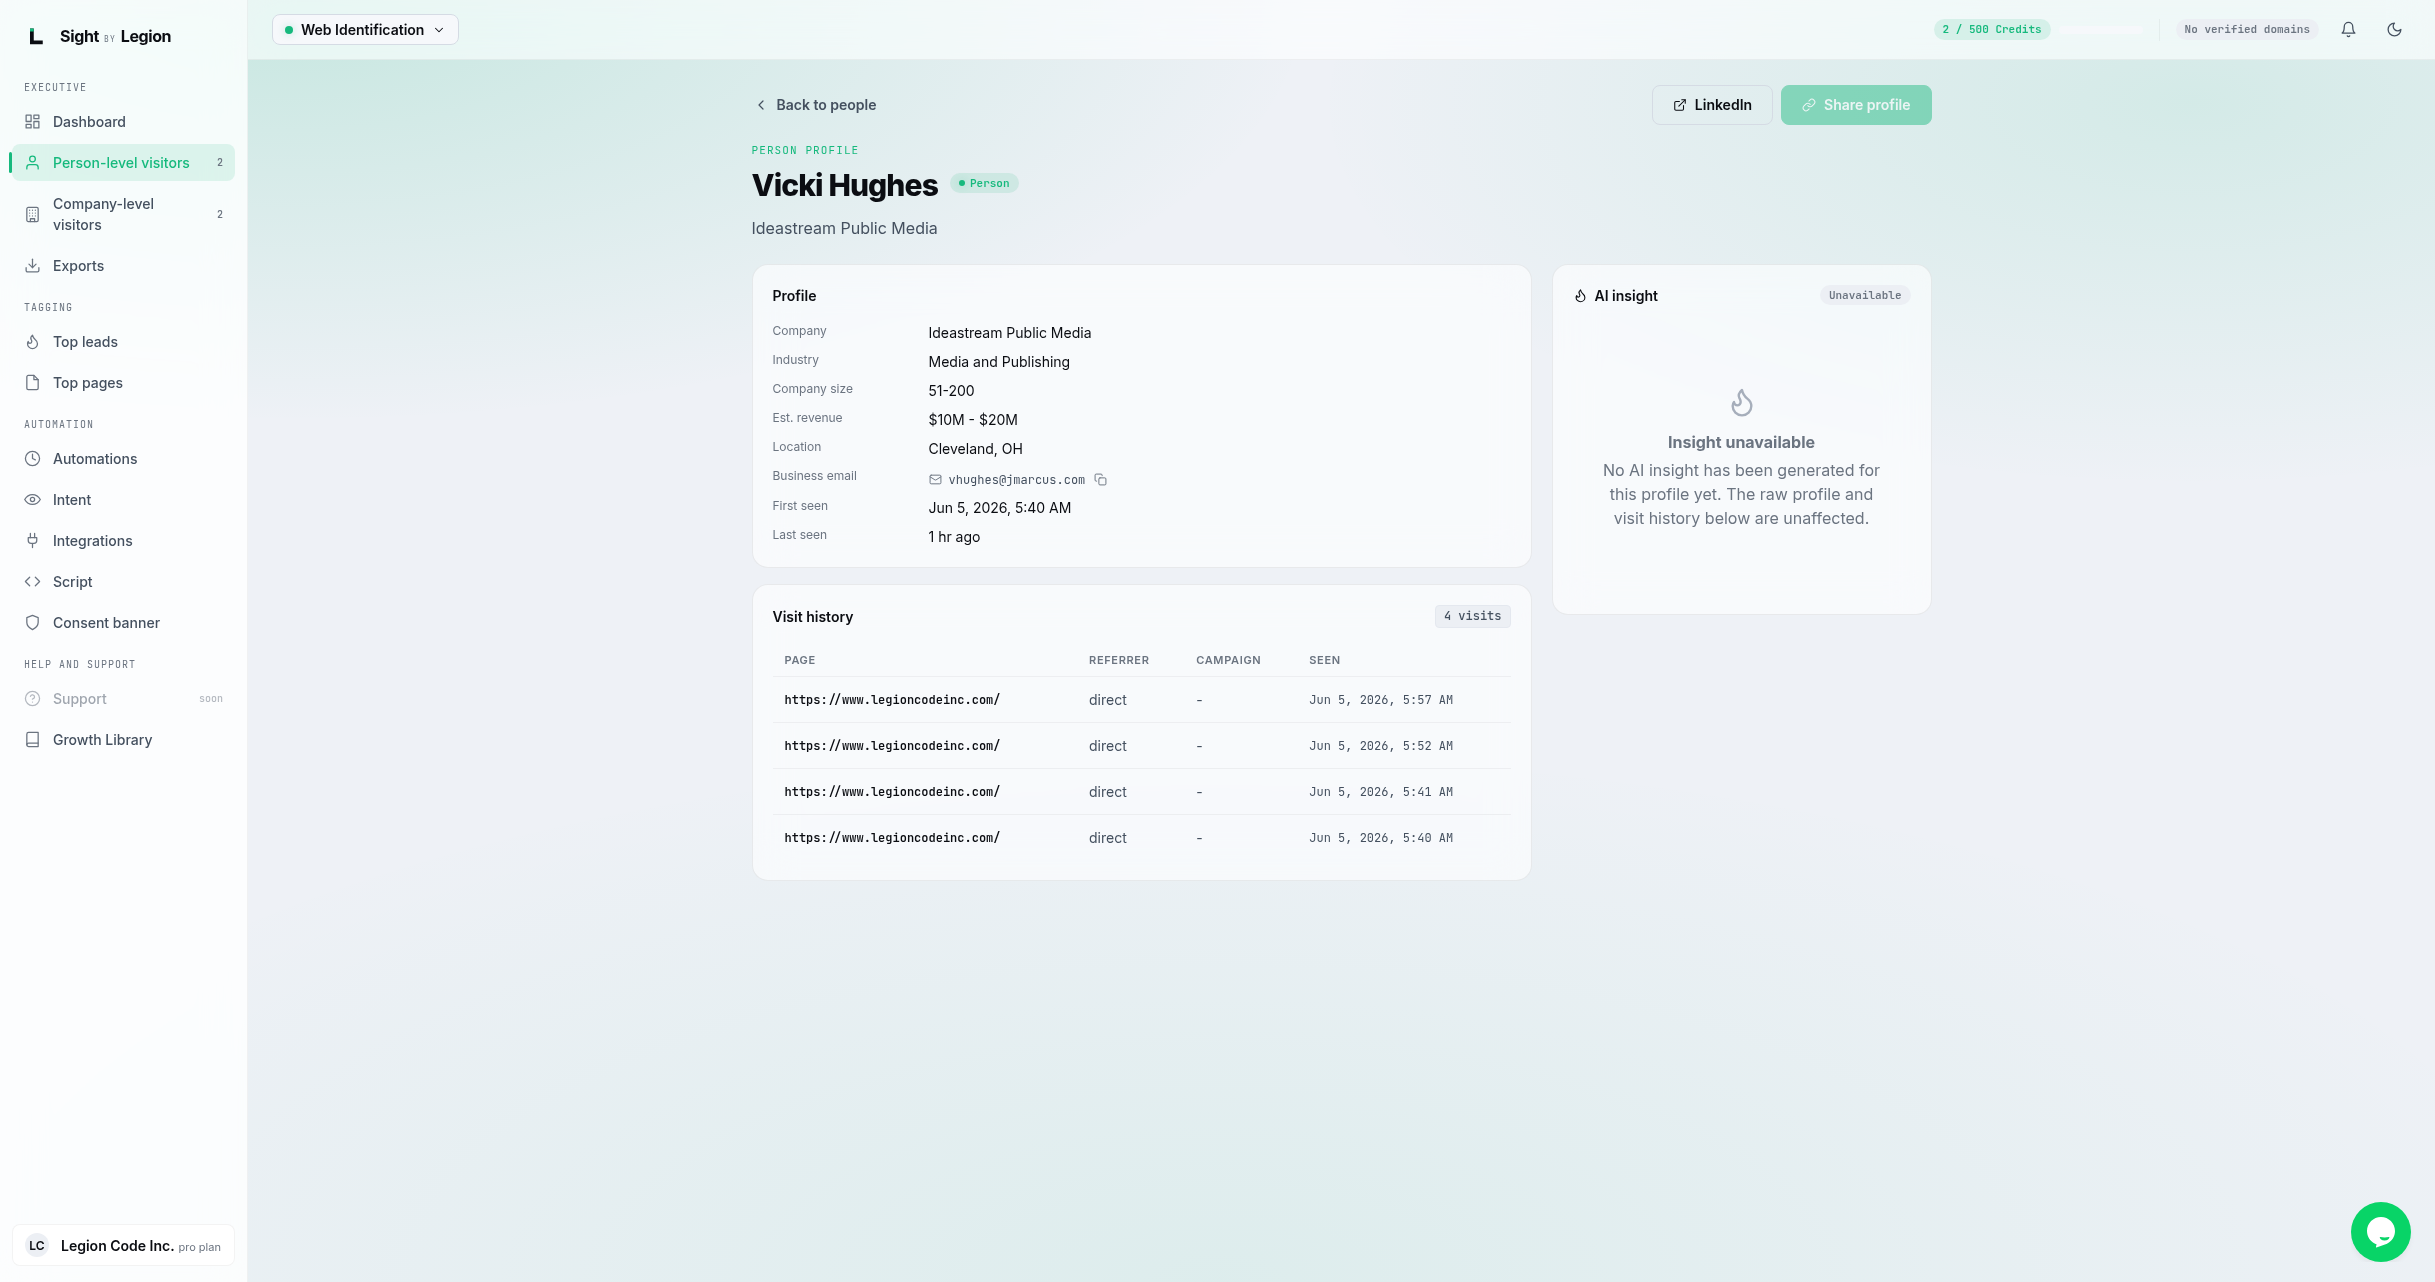Open the Consent banner page
The height and width of the screenshot is (1282, 2435).
tap(123, 623)
